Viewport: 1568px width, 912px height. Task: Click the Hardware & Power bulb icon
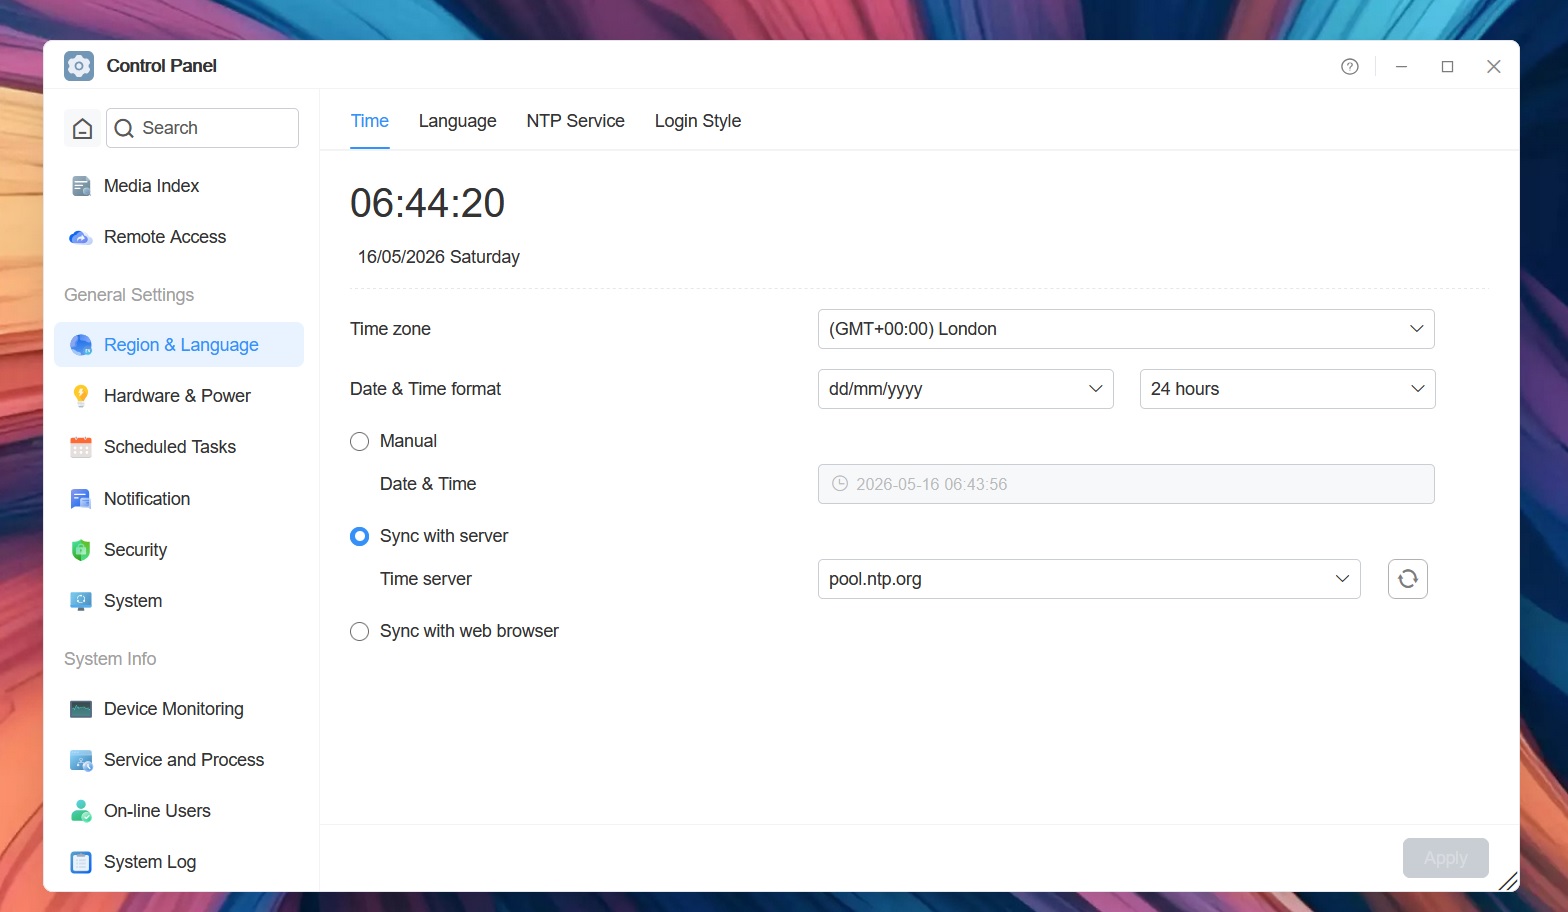tap(81, 396)
